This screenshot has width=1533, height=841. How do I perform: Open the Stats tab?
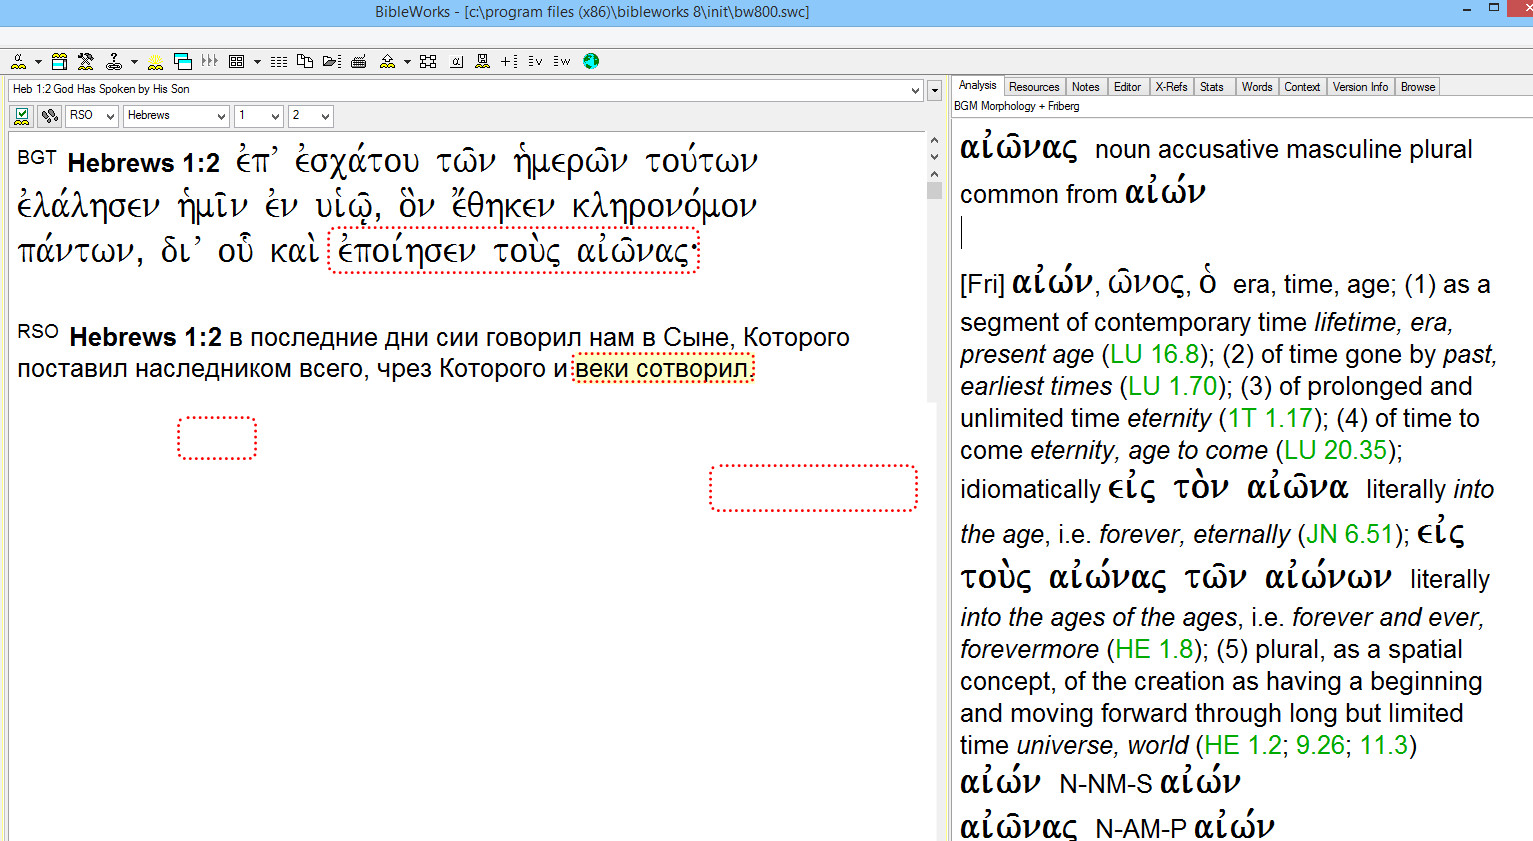click(x=1212, y=87)
